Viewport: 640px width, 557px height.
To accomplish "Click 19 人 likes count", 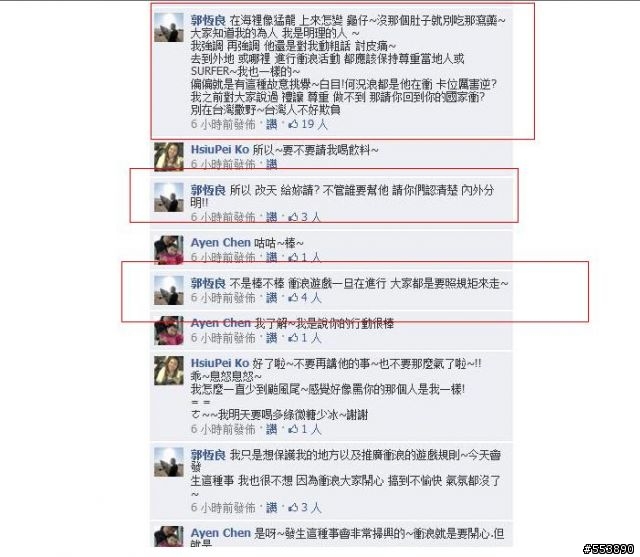I will 314,124.
